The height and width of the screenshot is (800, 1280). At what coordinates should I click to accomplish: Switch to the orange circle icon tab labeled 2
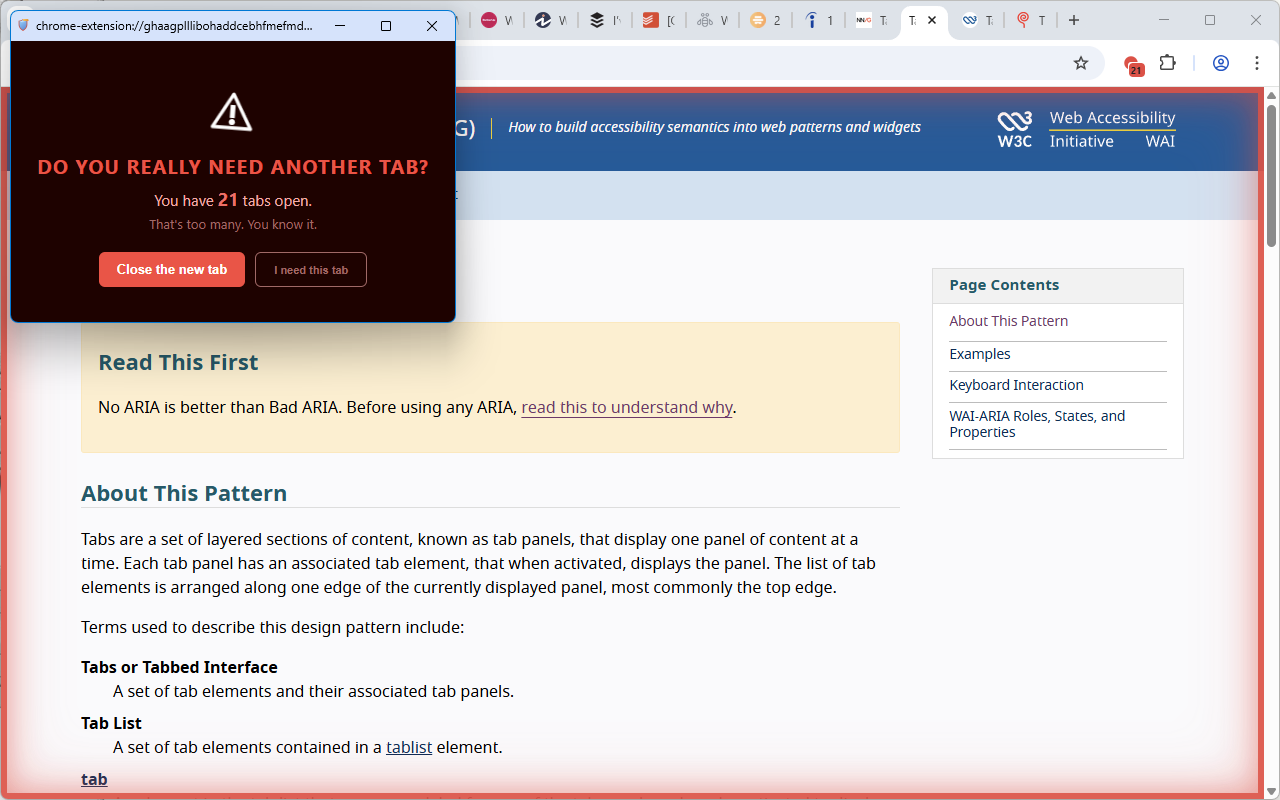[765, 20]
